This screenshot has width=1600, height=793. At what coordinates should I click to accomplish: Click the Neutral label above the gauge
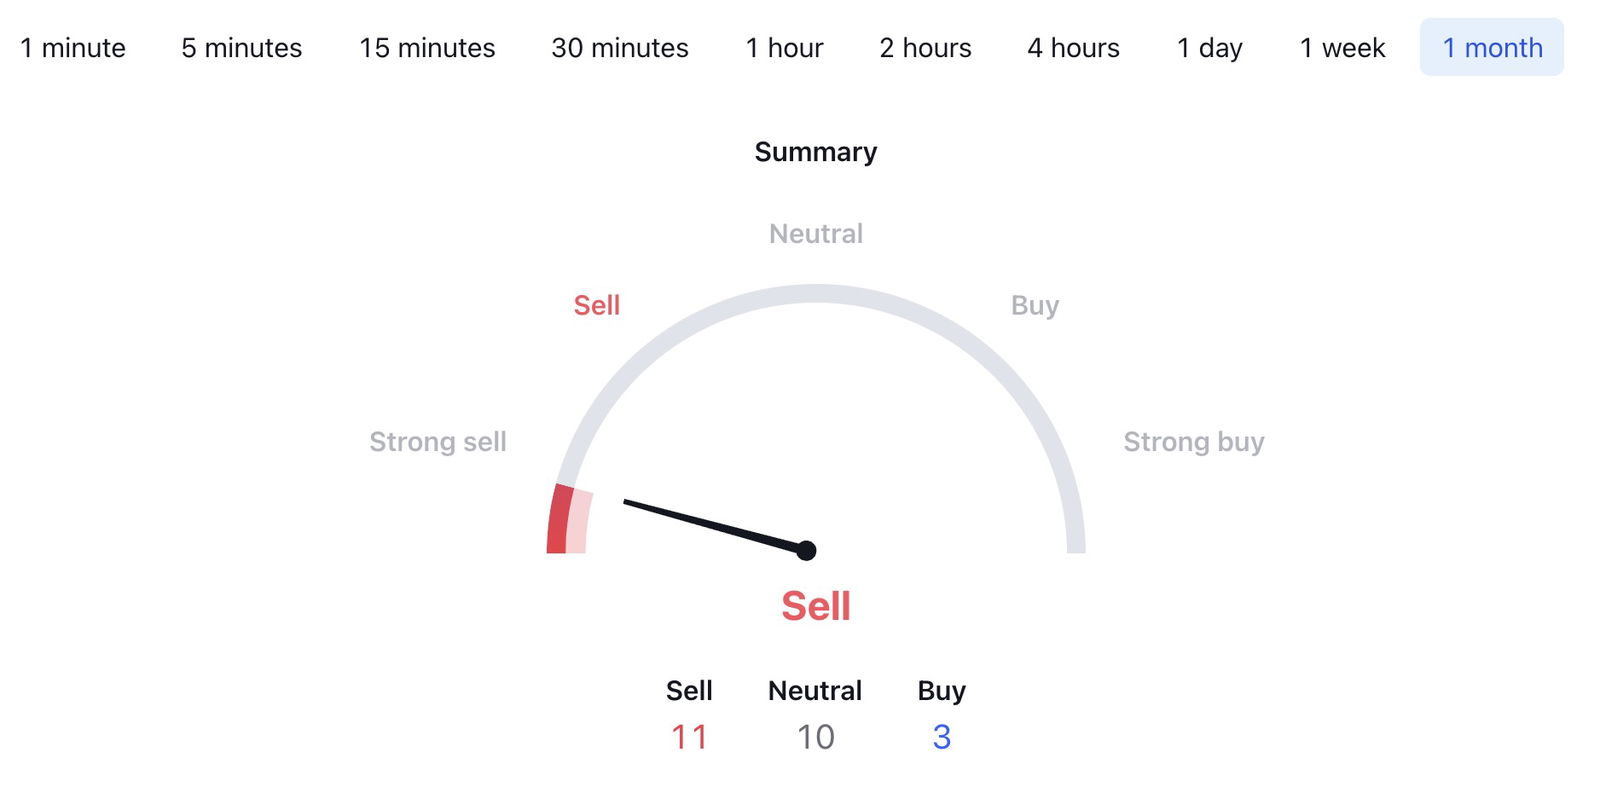[x=816, y=234]
